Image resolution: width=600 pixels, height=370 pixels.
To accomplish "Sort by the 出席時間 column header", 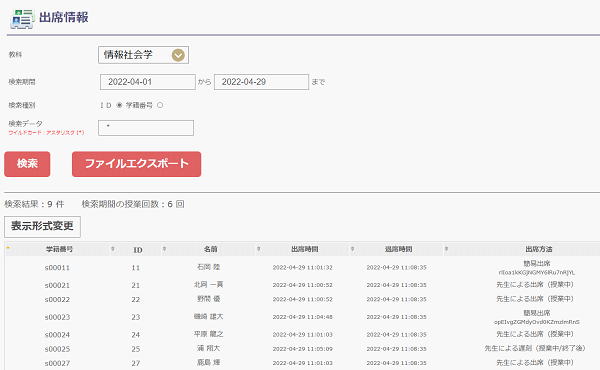I will coord(305,249).
